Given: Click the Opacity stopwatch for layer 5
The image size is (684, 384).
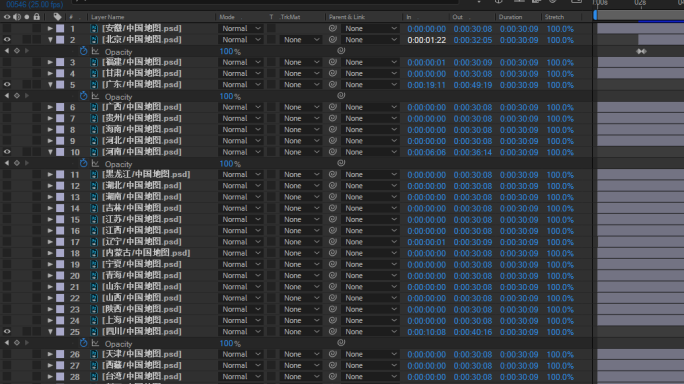Looking at the screenshot, I should pos(83,96).
